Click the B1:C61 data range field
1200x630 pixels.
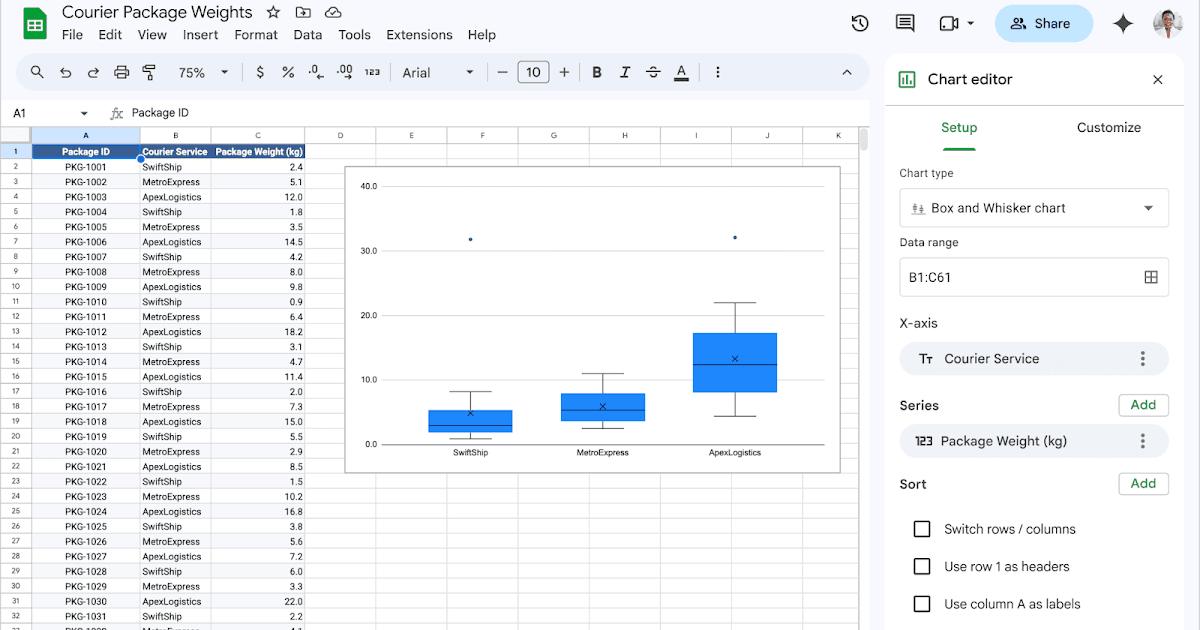[1034, 277]
